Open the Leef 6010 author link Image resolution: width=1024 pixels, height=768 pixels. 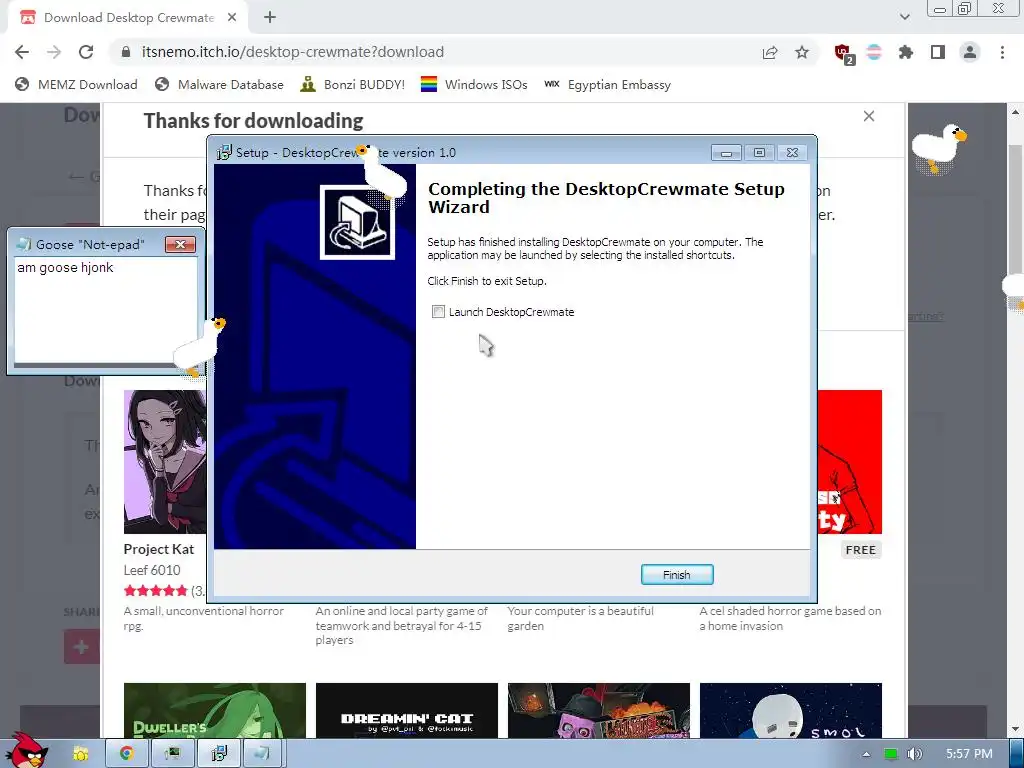tap(152, 570)
